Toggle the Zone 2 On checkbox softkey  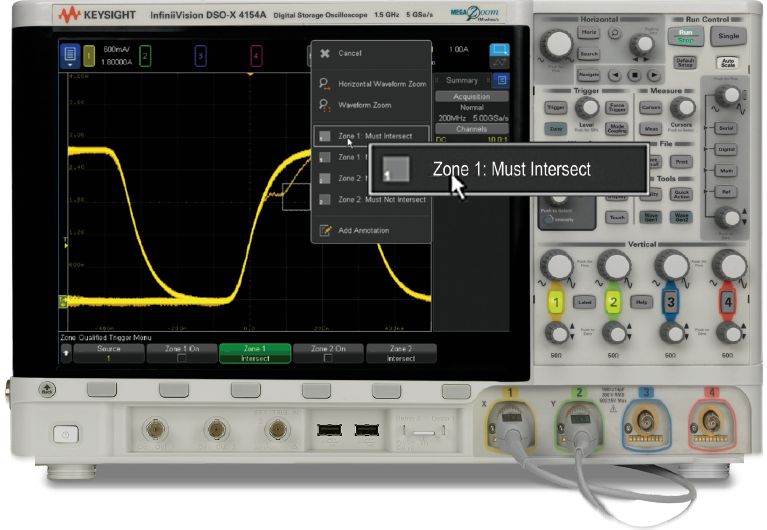pos(329,353)
